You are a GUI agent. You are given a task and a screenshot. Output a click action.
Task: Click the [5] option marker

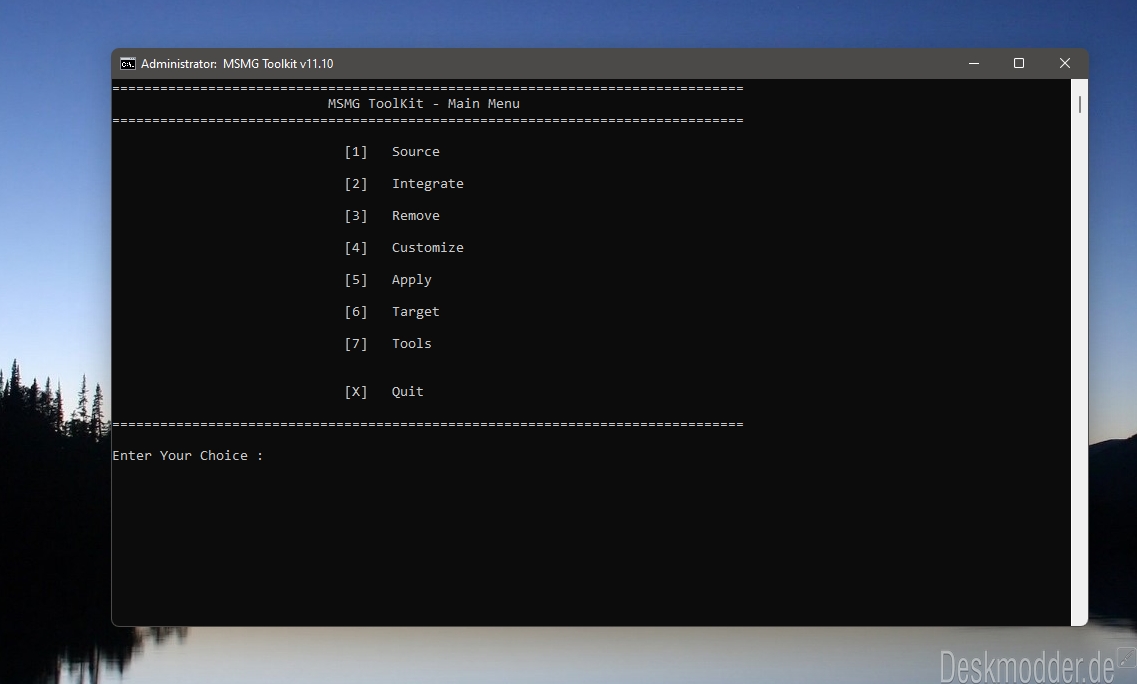coord(355,279)
